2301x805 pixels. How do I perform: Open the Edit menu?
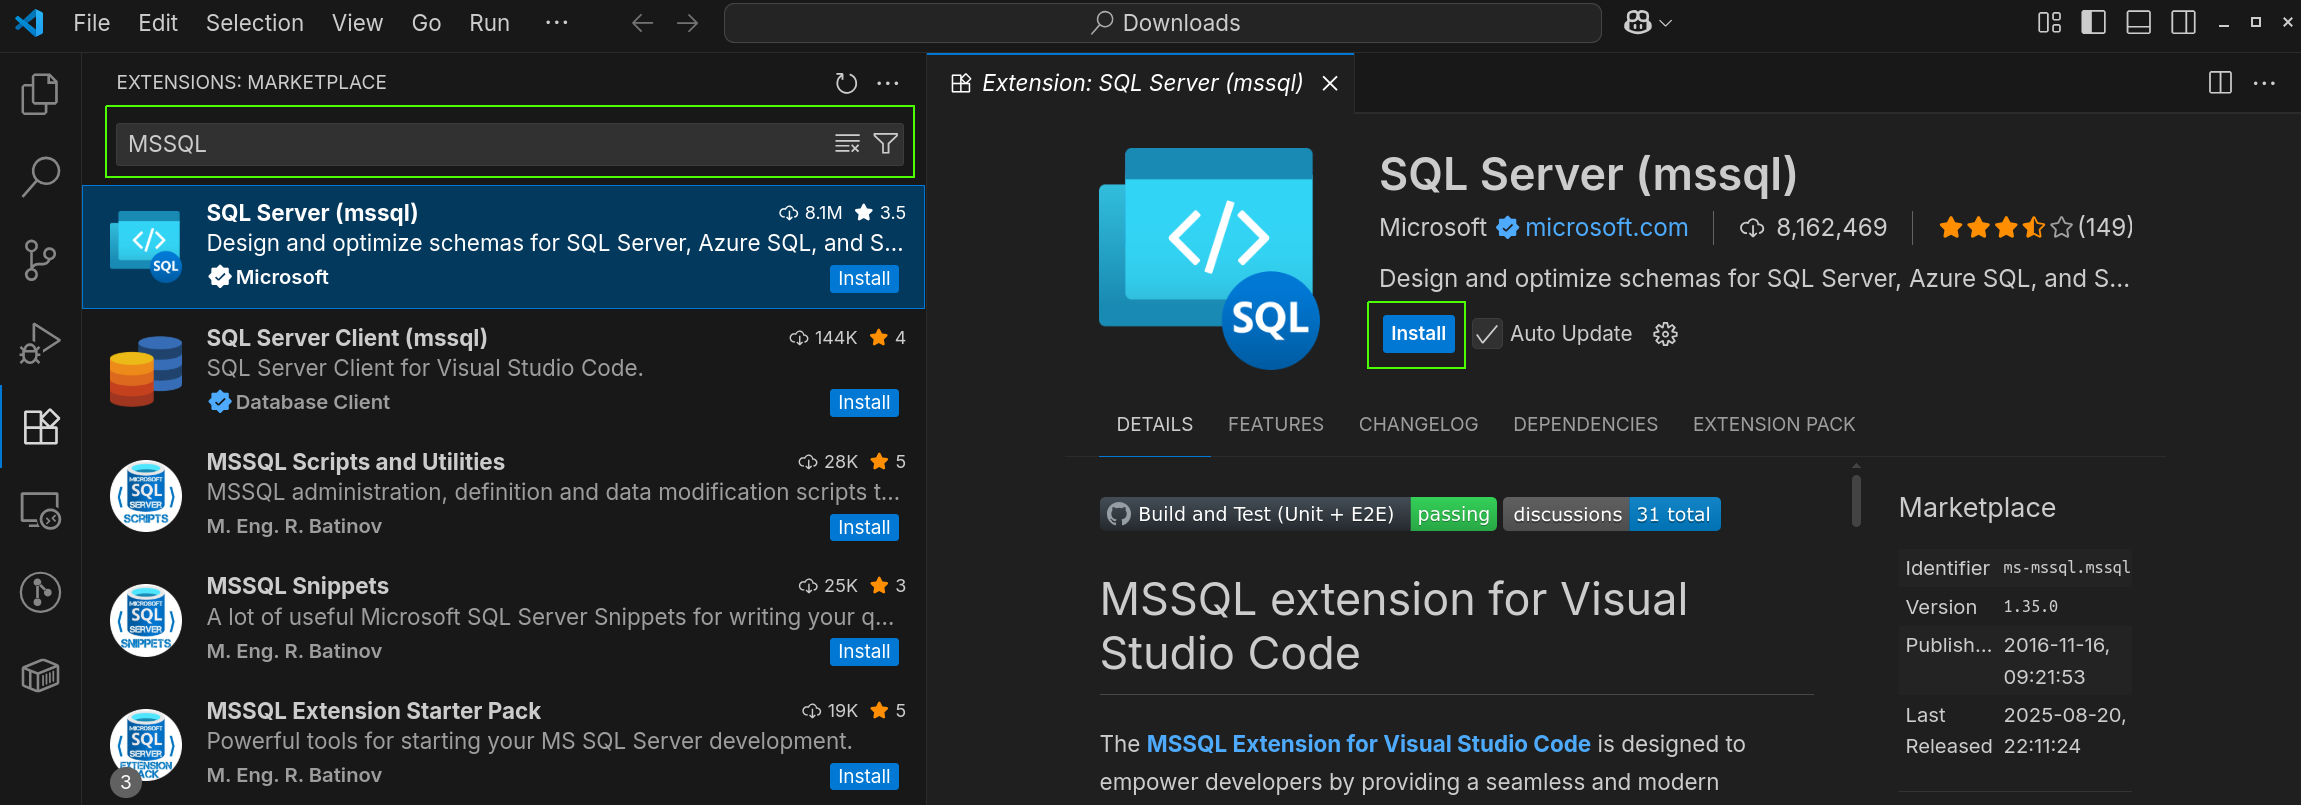[158, 23]
